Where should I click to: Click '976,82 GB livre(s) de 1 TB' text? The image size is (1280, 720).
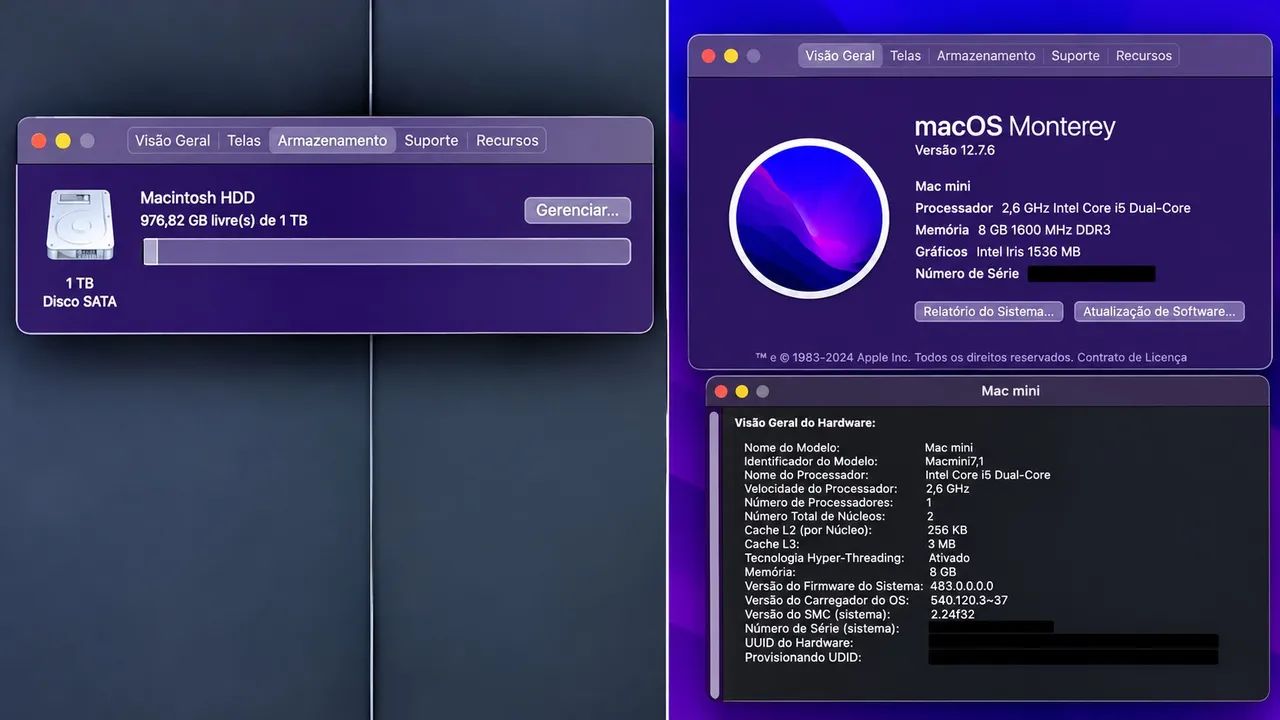pos(224,220)
